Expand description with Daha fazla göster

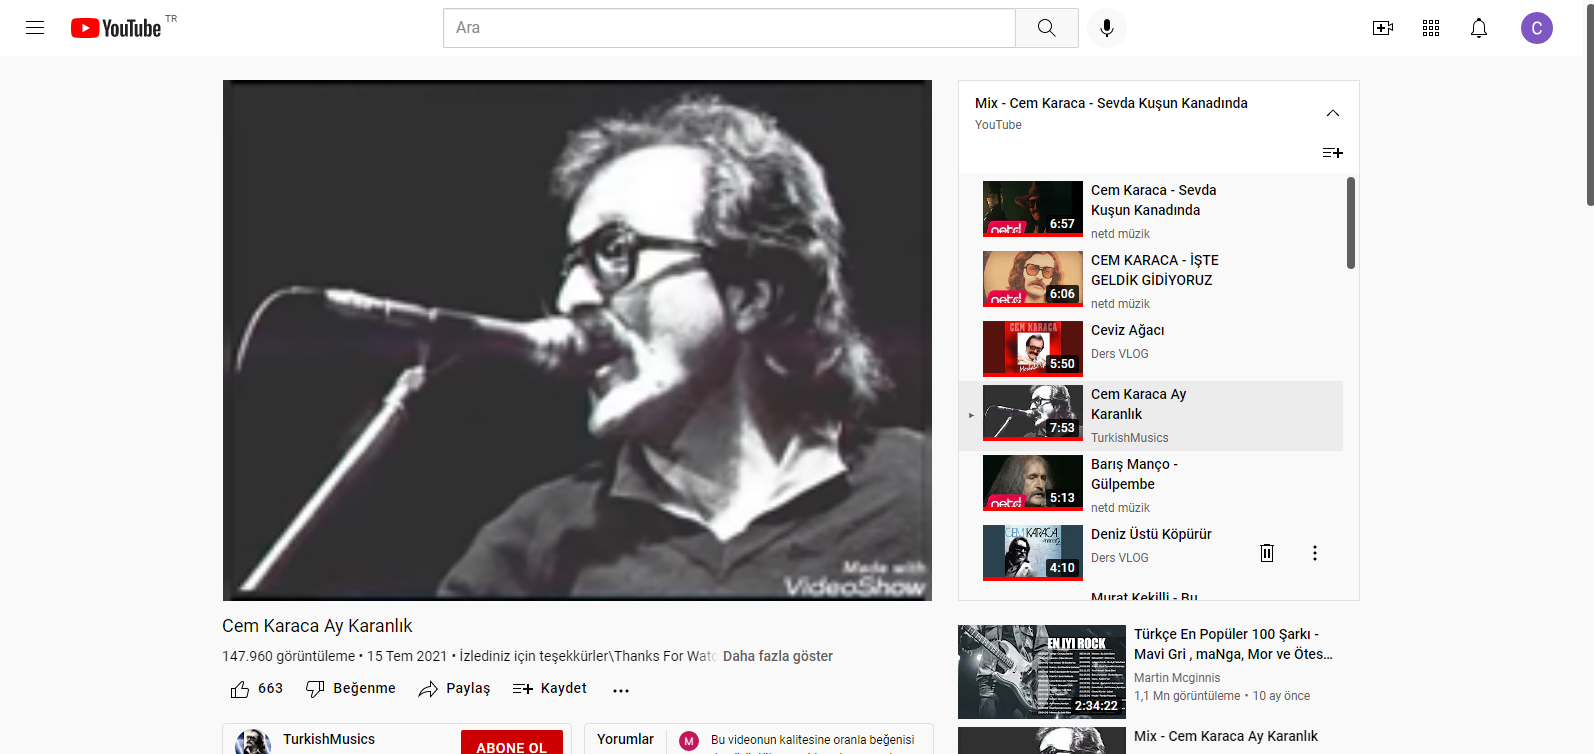pyautogui.click(x=778, y=656)
